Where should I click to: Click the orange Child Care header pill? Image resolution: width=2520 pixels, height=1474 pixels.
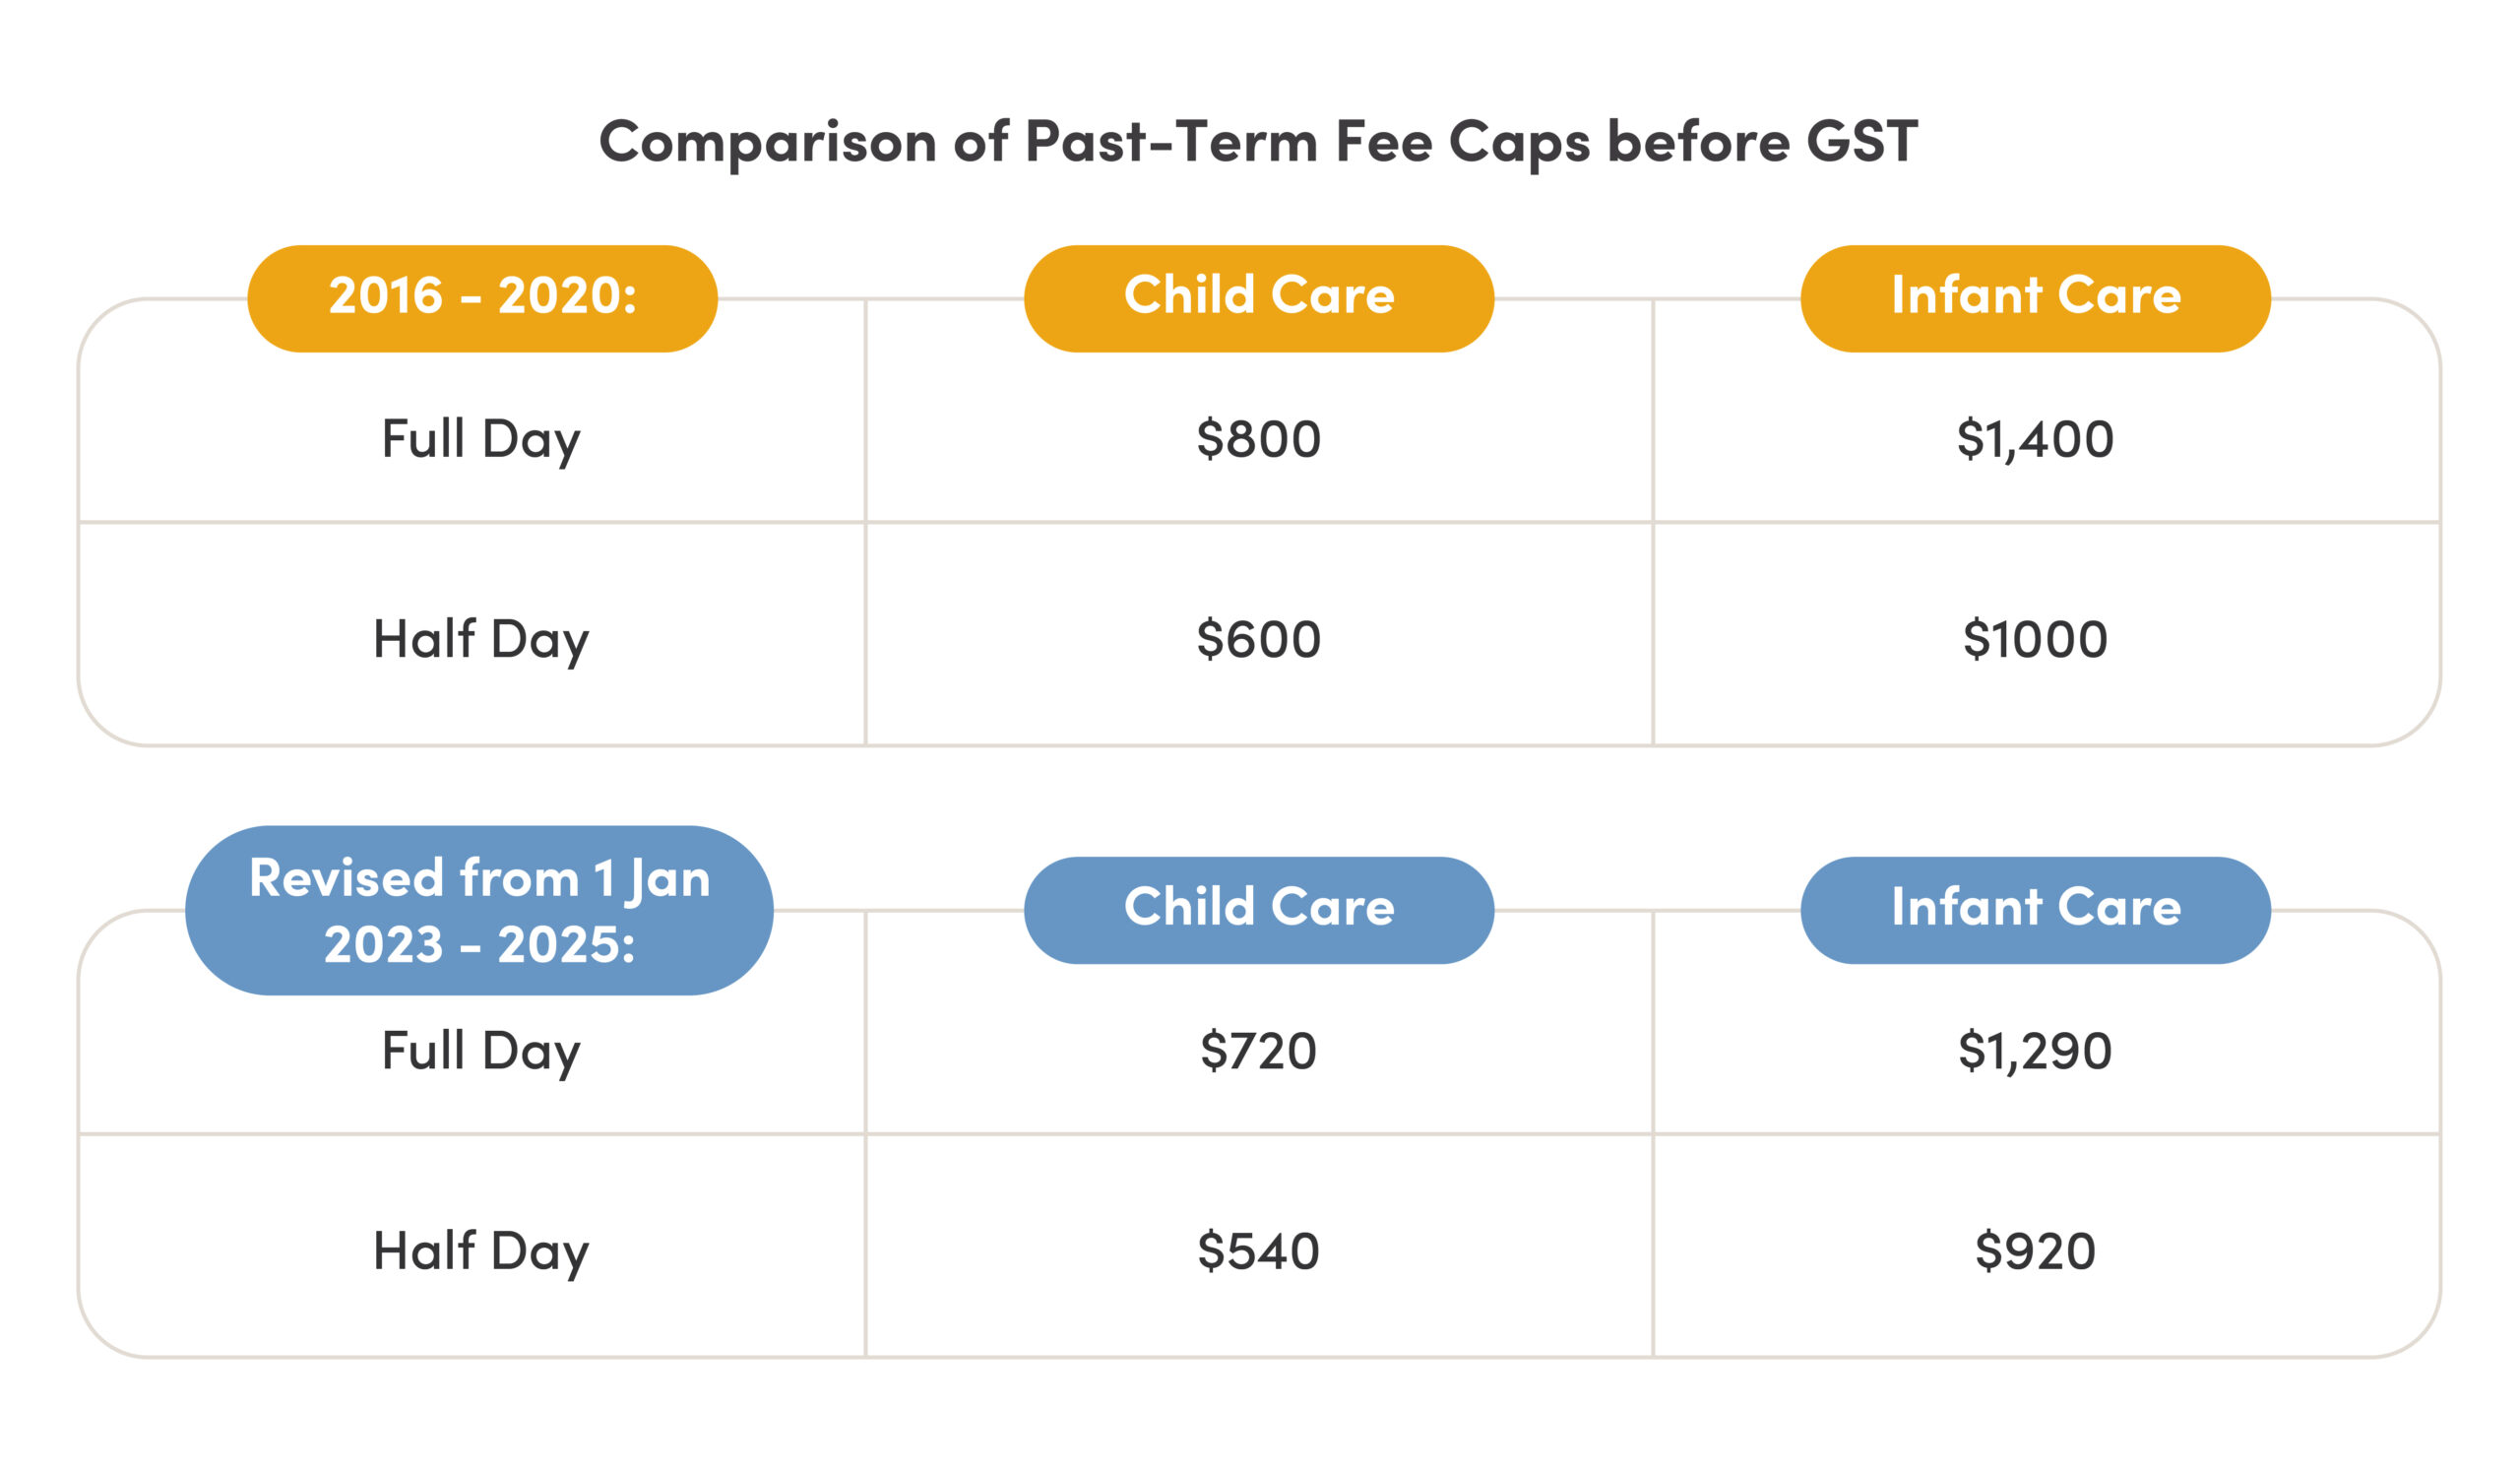tap(1258, 298)
